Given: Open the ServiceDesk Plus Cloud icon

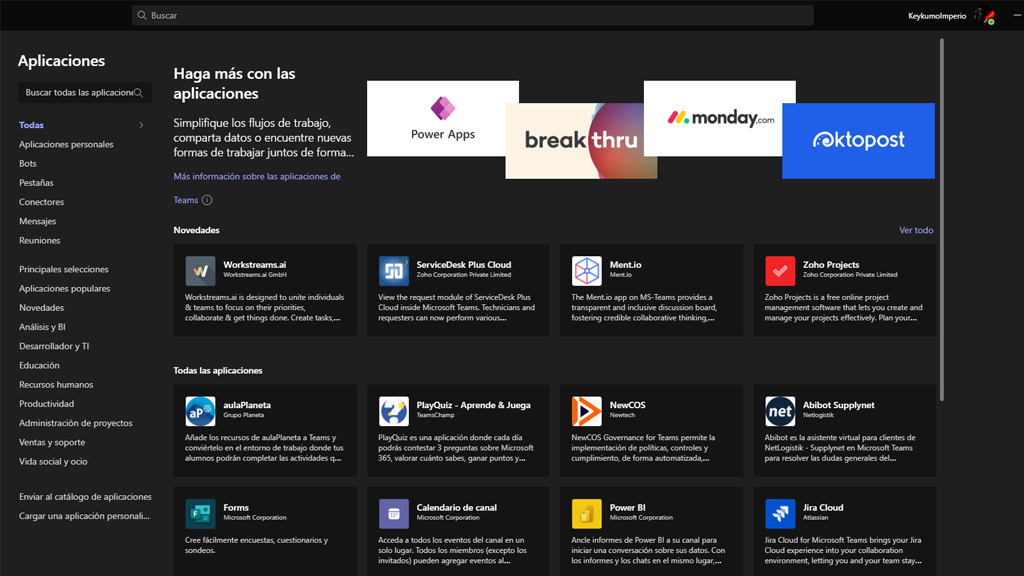Looking at the screenshot, I should (393, 271).
